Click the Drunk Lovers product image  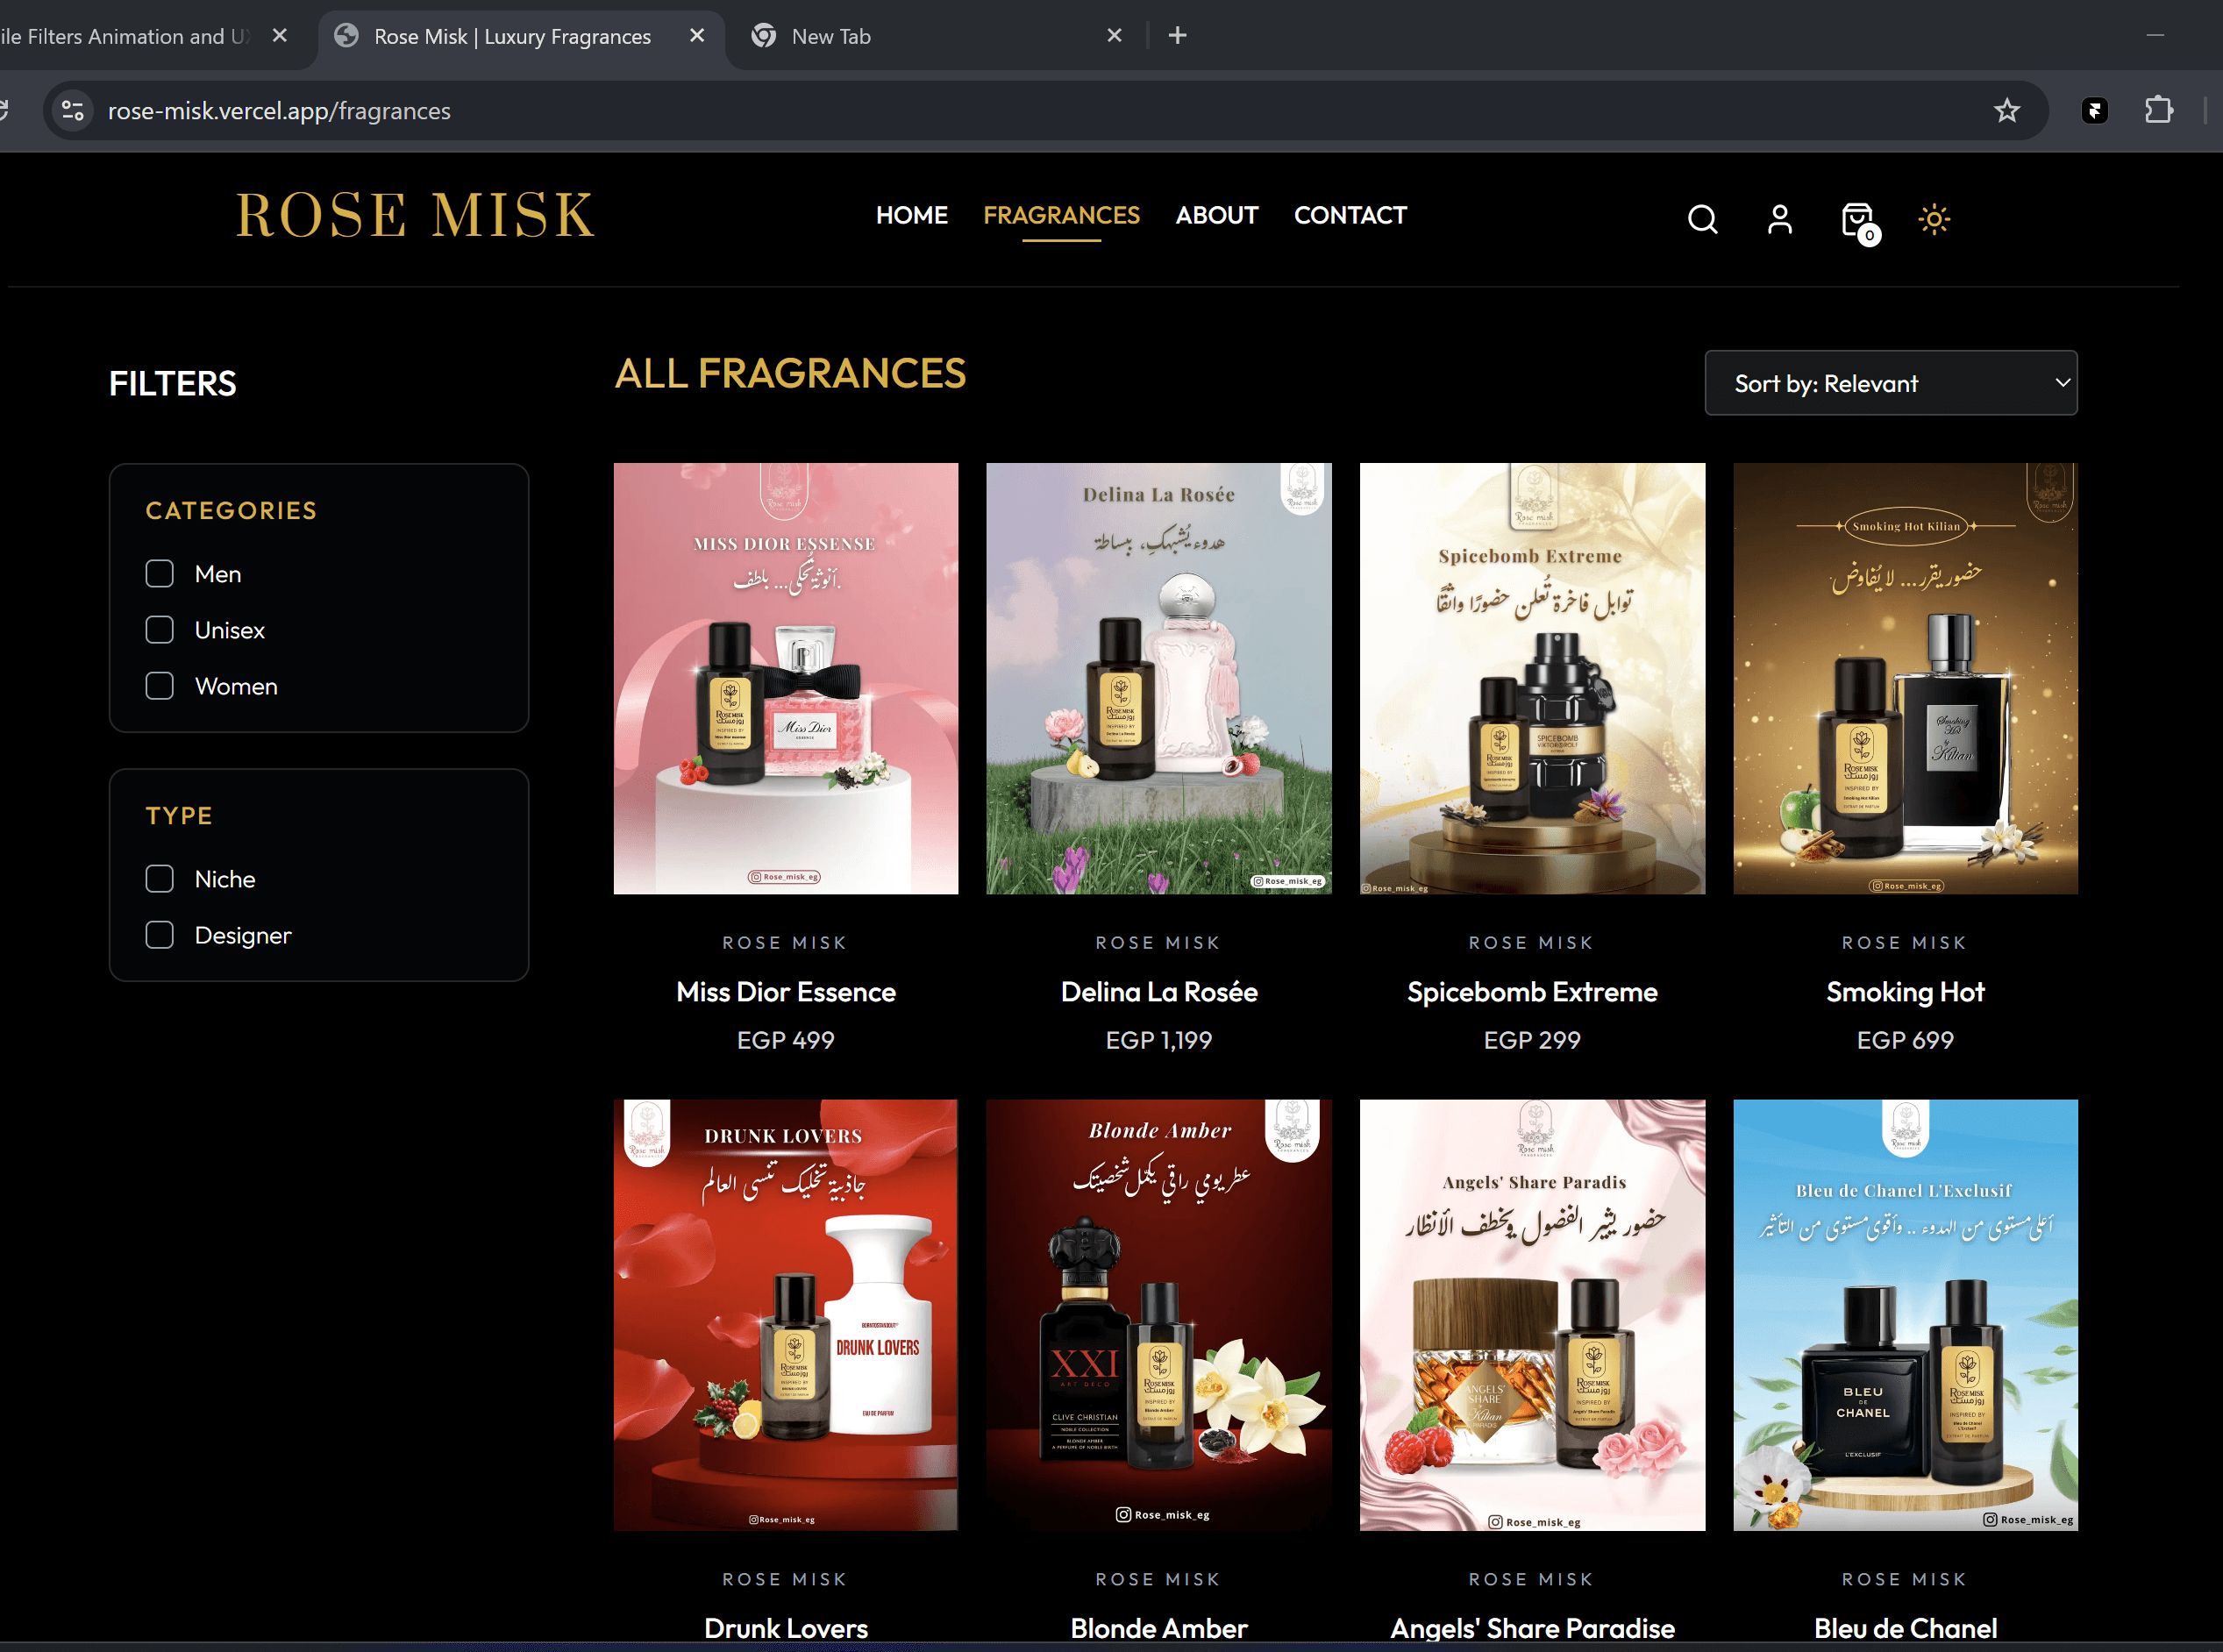click(785, 1315)
